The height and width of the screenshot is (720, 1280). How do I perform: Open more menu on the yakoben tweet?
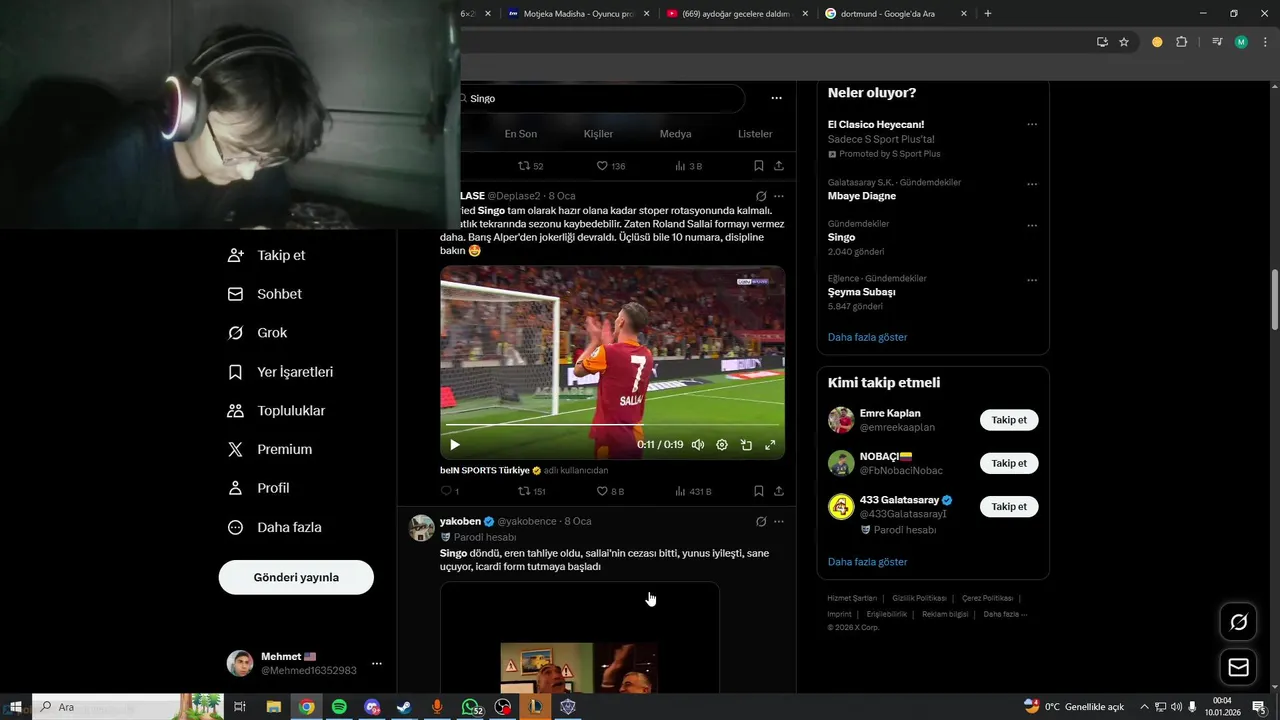(779, 522)
